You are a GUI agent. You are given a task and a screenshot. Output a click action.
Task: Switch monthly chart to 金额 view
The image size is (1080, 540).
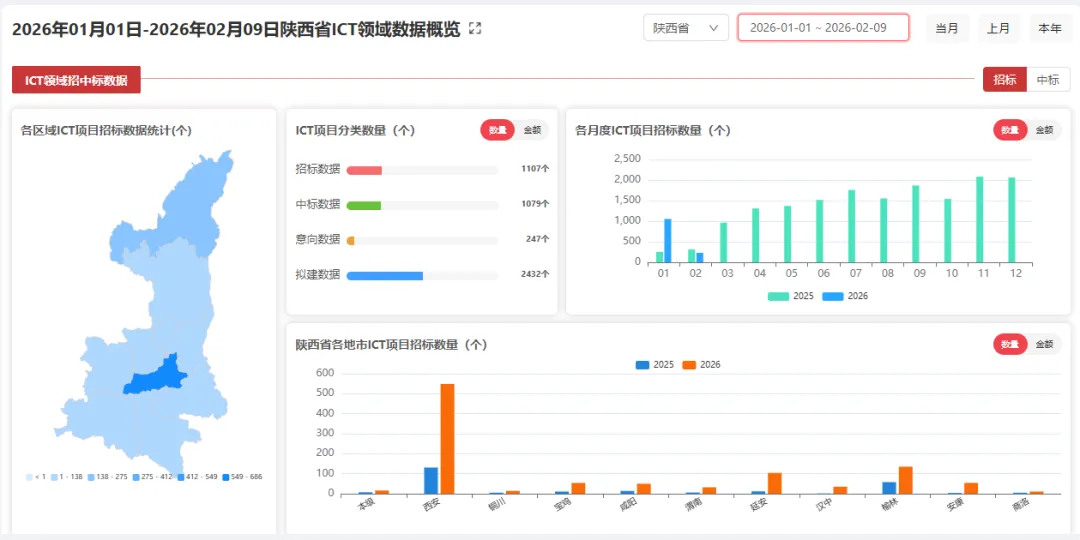tap(1044, 129)
